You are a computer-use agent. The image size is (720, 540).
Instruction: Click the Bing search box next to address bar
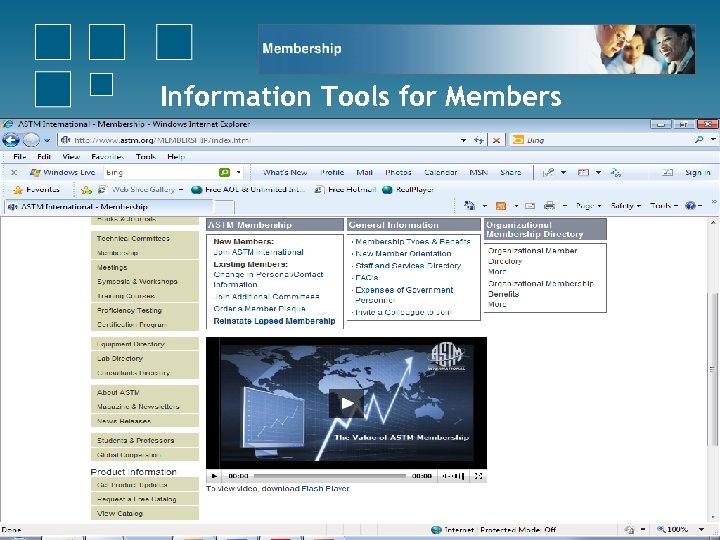pos(601,140)
